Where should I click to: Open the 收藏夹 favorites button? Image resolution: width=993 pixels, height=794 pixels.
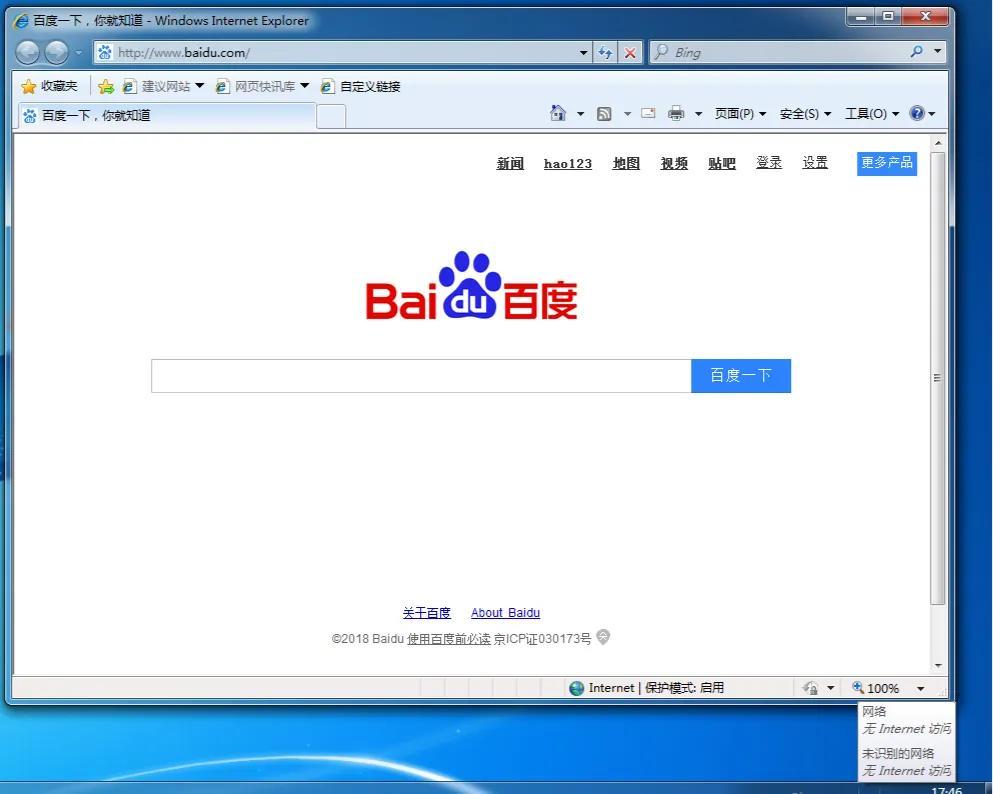tap(49, 86)
